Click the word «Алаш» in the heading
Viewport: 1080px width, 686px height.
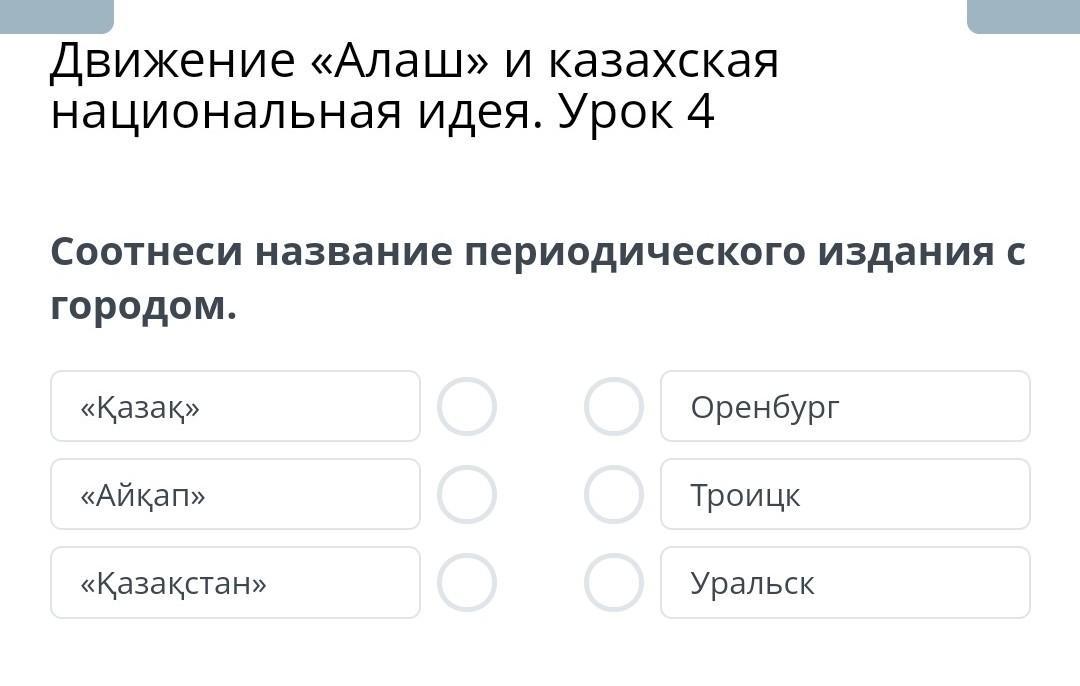pyautogui.click(x=399, y=62)
